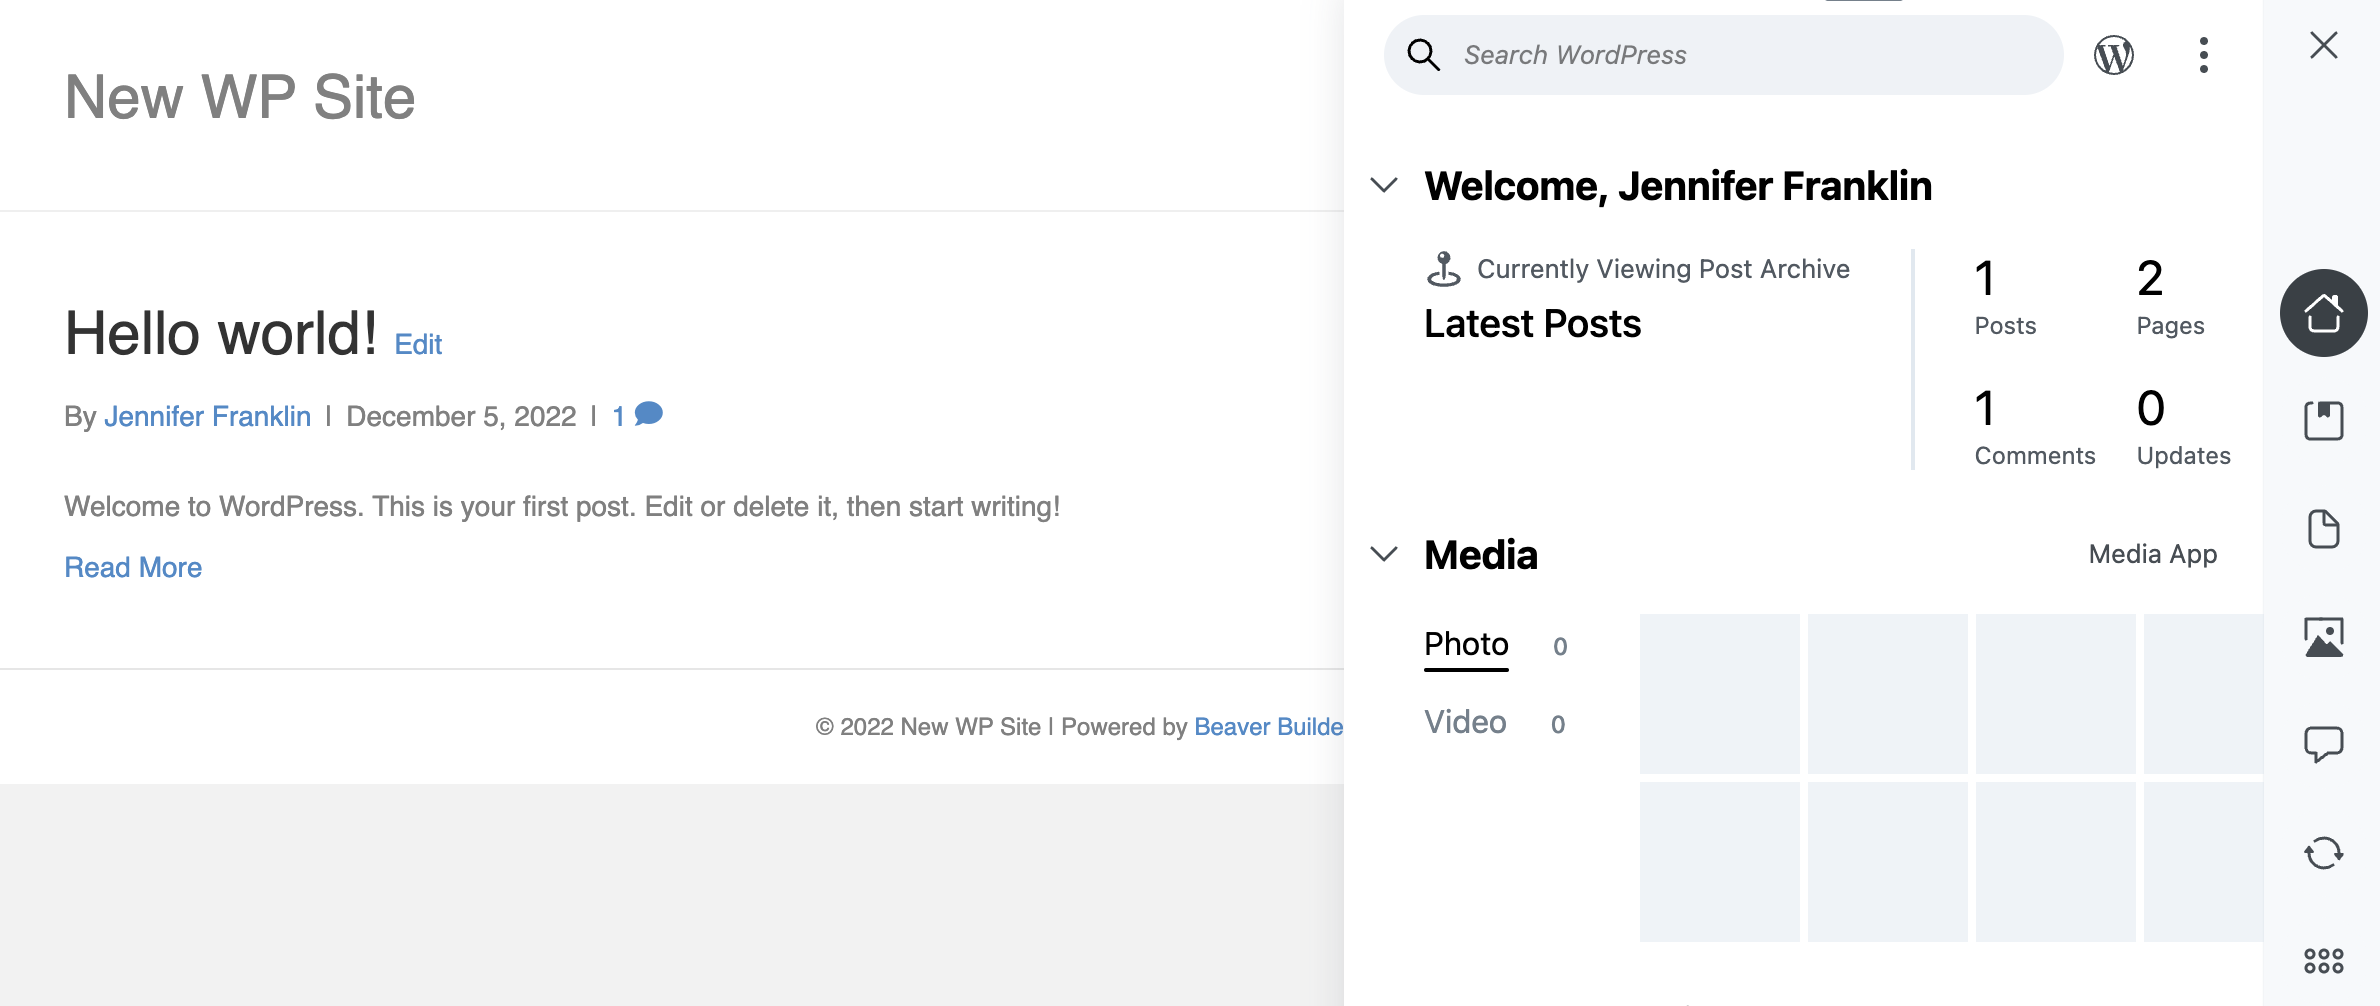Screen dimensions: 2380x1006
Task: Open the Pages document sidebar icon
Action: click(x=2323, y=529)
